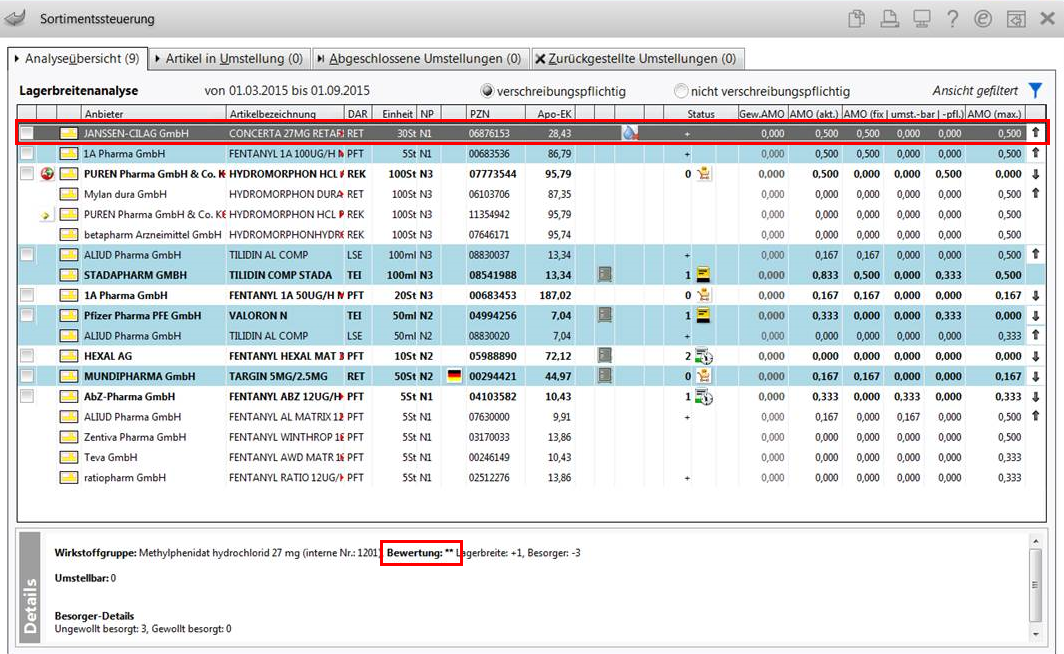Click PZN 02512276 cell
Image resolution: width=1064 pixels, height=654 pixels.
pyautogui.click(x=489, y=478)
